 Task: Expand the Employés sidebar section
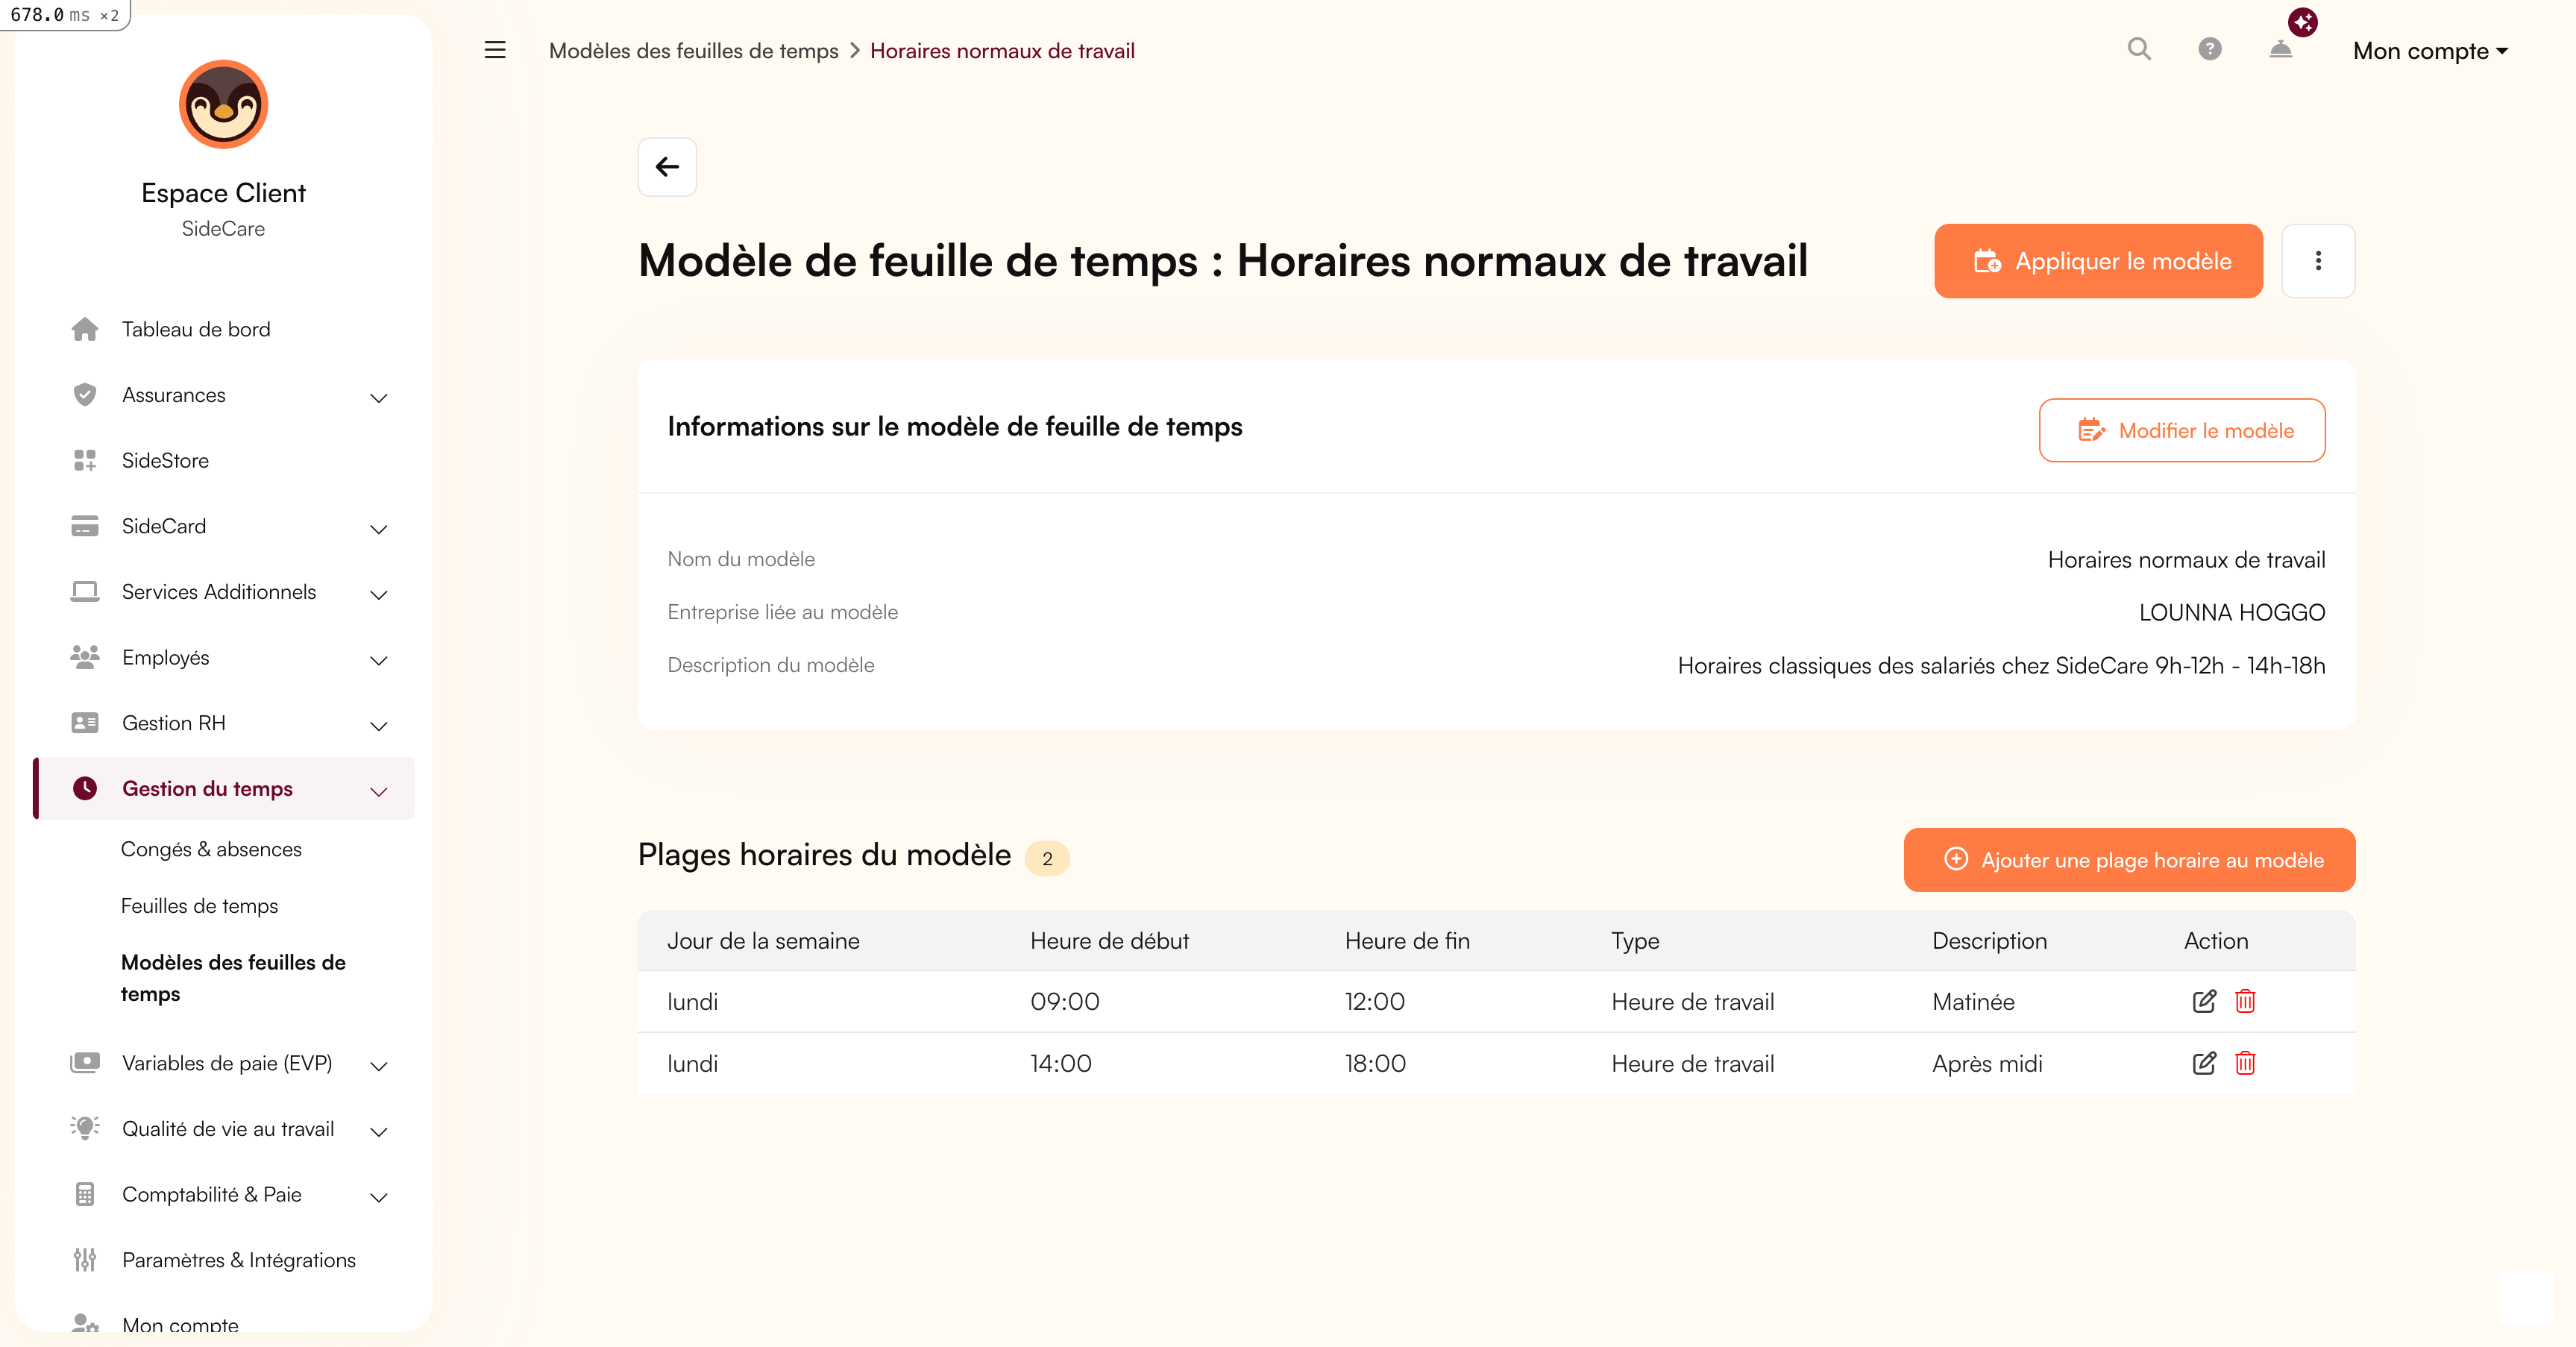[x=378, y=659]
